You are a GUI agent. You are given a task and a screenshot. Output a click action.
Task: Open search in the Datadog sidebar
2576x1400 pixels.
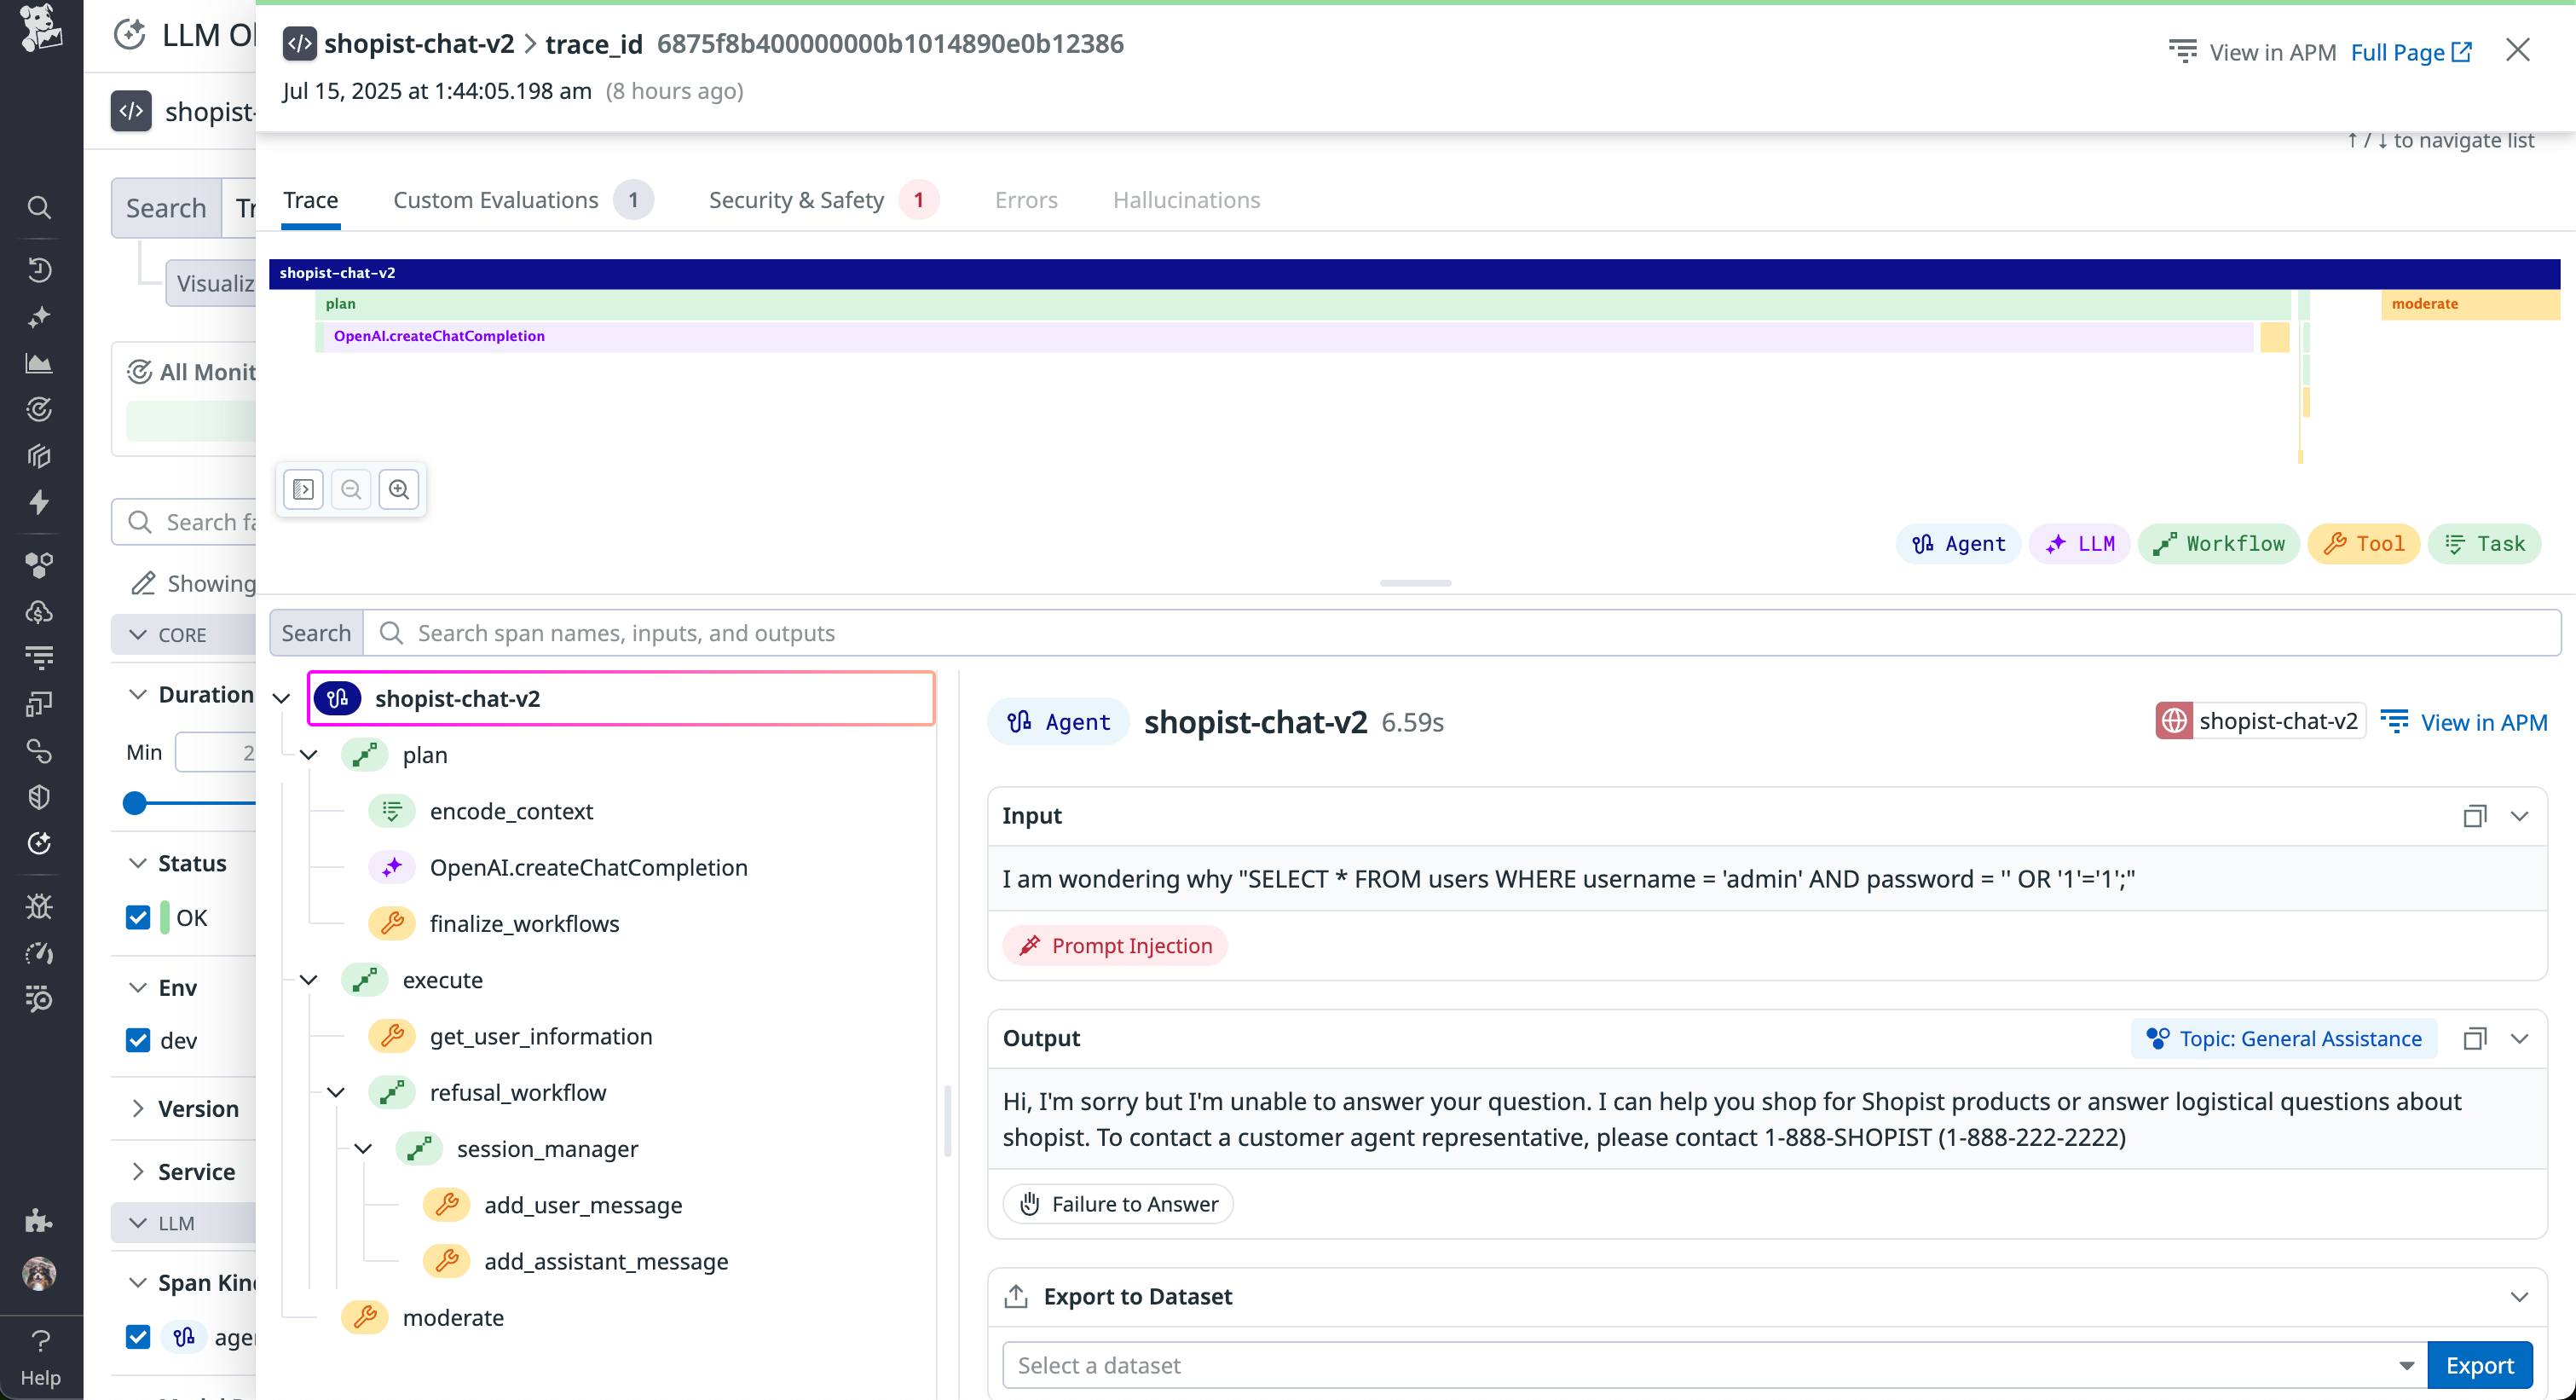[x=40, y=207]
